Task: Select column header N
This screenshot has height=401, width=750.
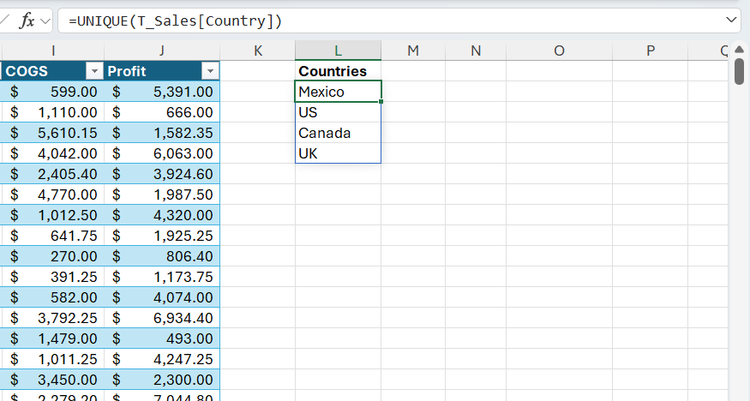Action: (475, 50)
